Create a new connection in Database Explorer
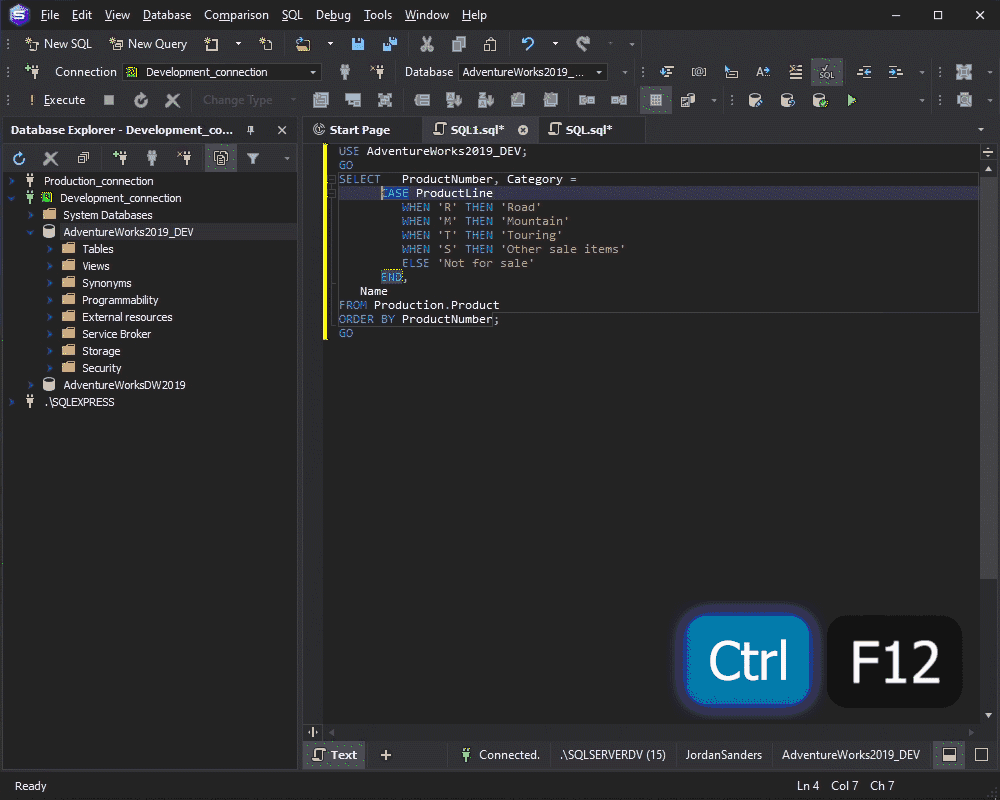The image size is (1000, 800). 120,158
